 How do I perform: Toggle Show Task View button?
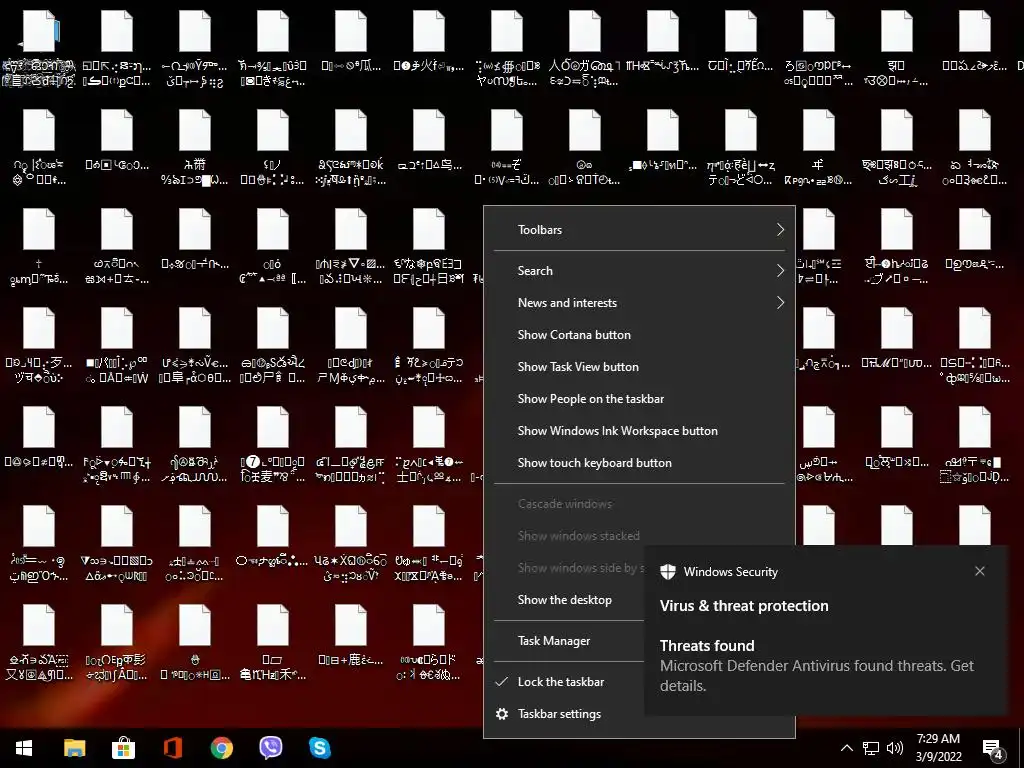[x=639, y=367]
